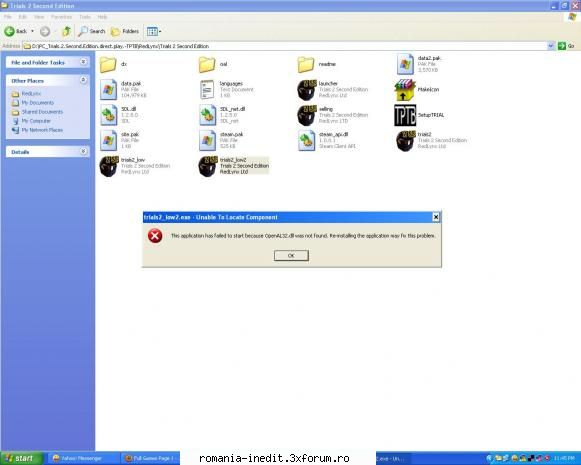The height and width of the screenshot is (465, 581).
Task: Open the File menu
Action: click(x=8, y=17)
